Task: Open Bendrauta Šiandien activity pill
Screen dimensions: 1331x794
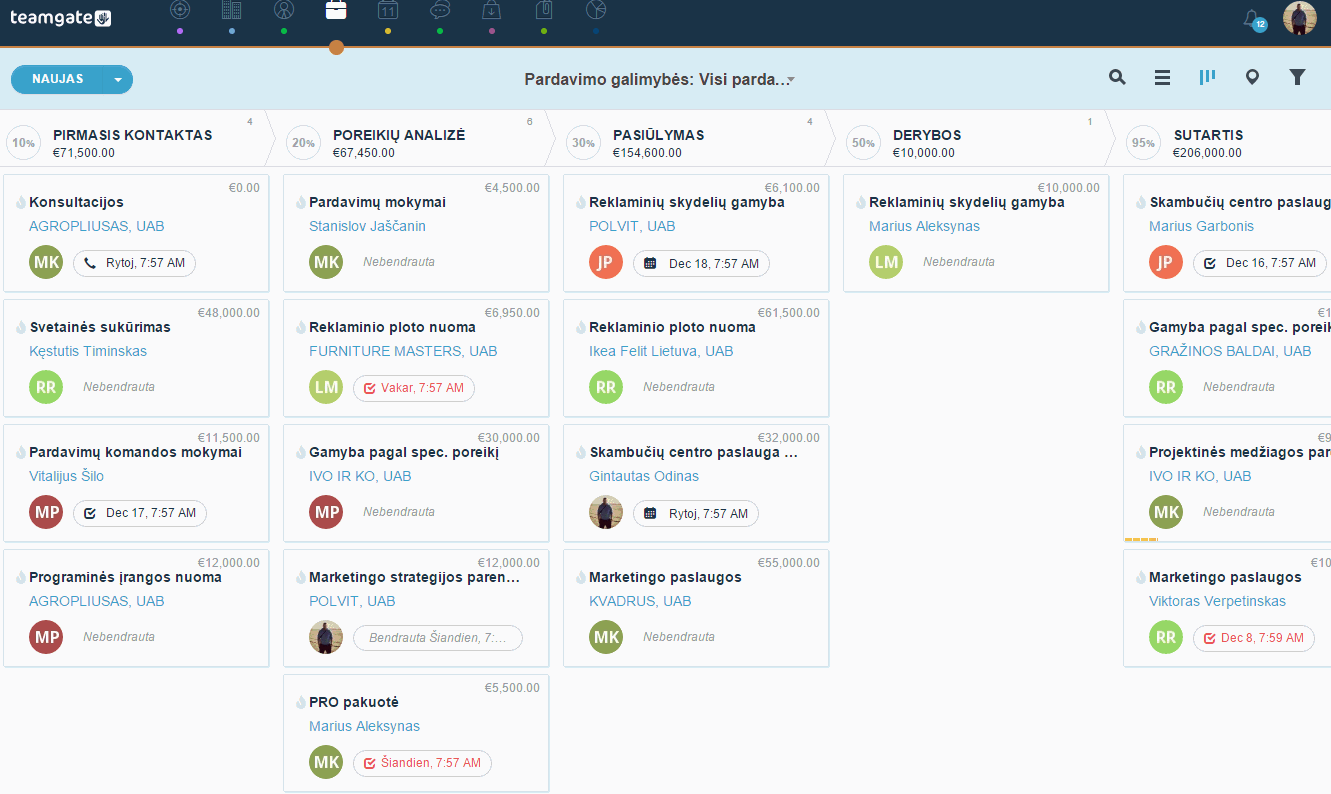Action: click(x=437, y=638)
